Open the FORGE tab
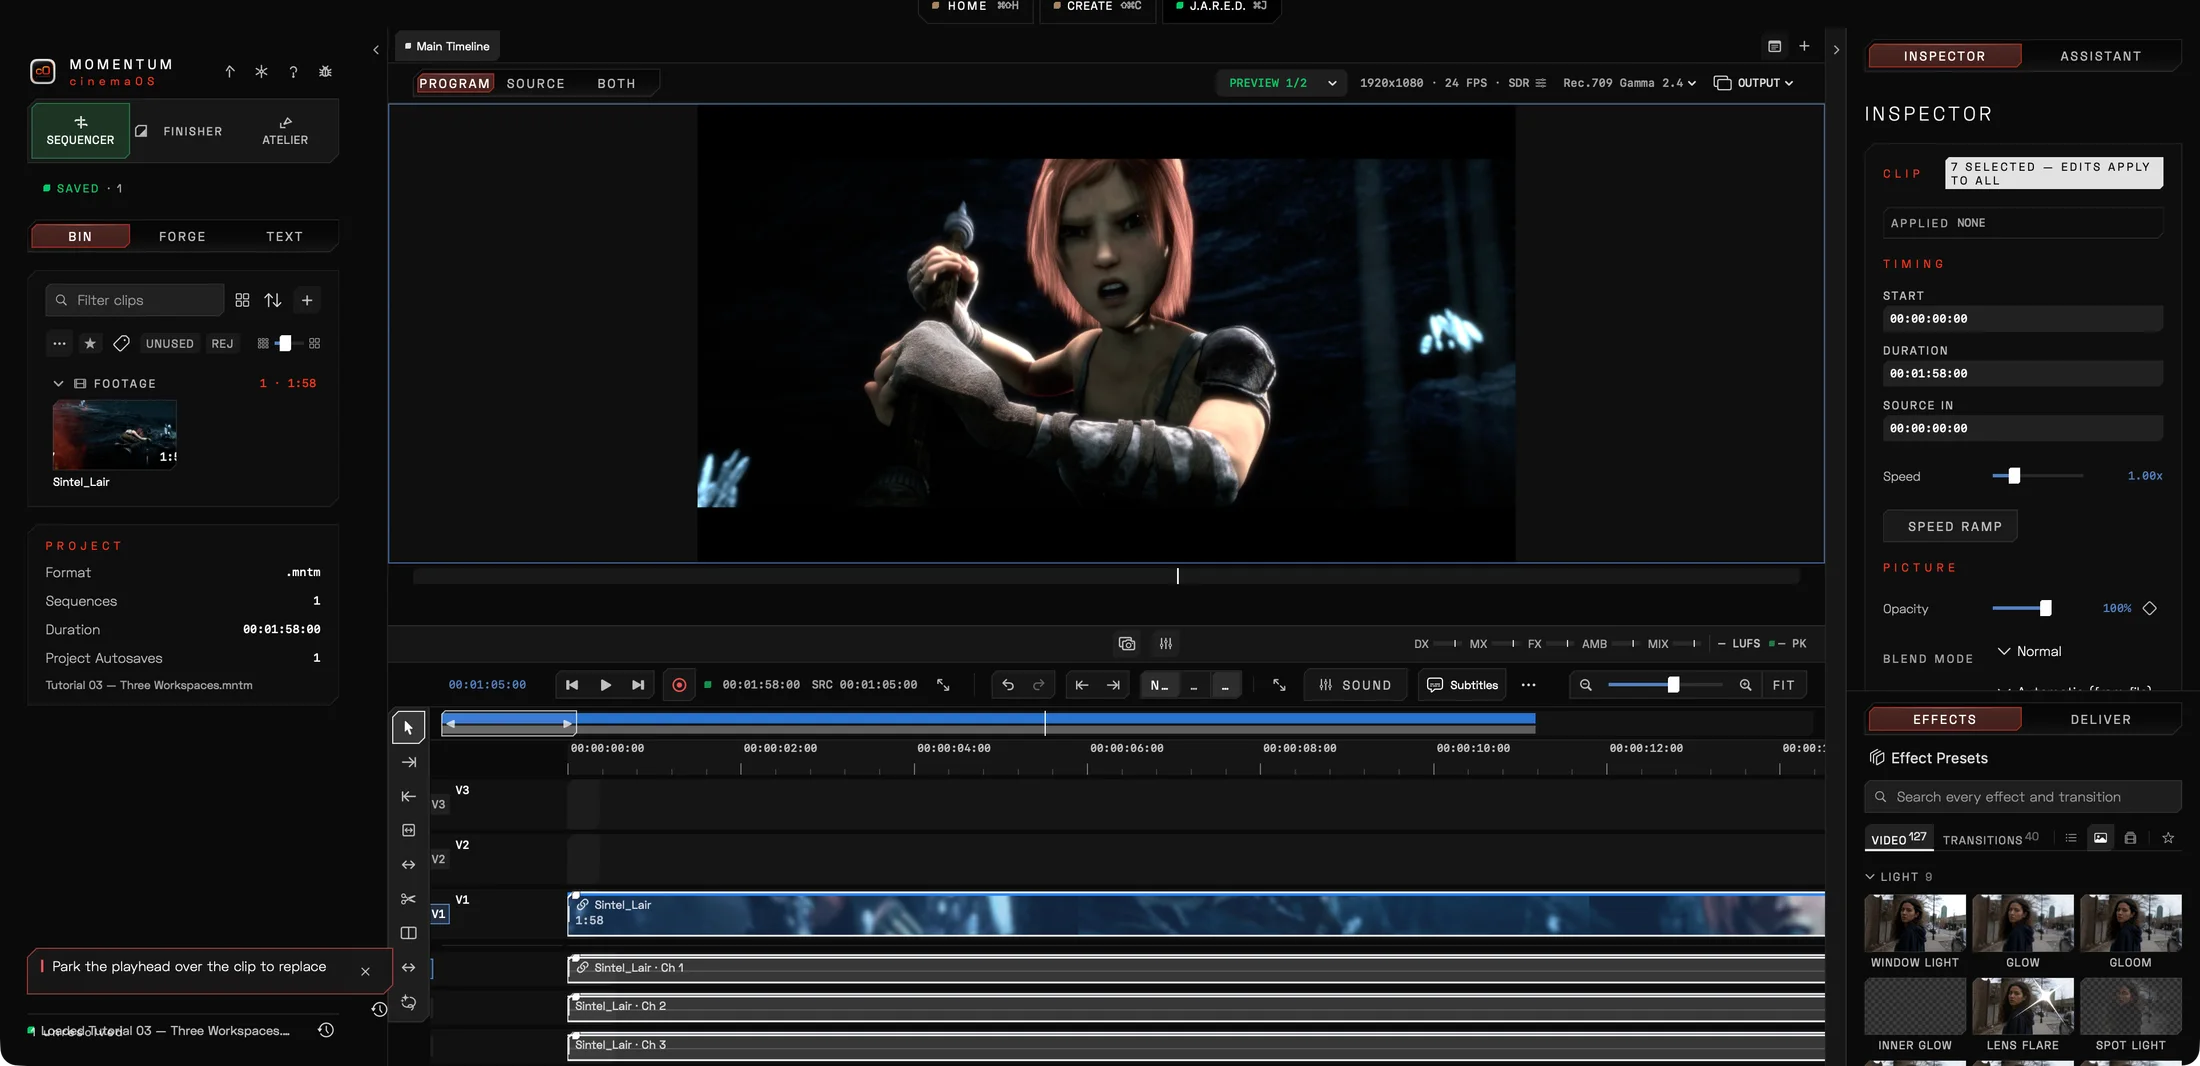Viewport: 2200px width, 1066px height. pyautogui.click(x=182, y=237)
